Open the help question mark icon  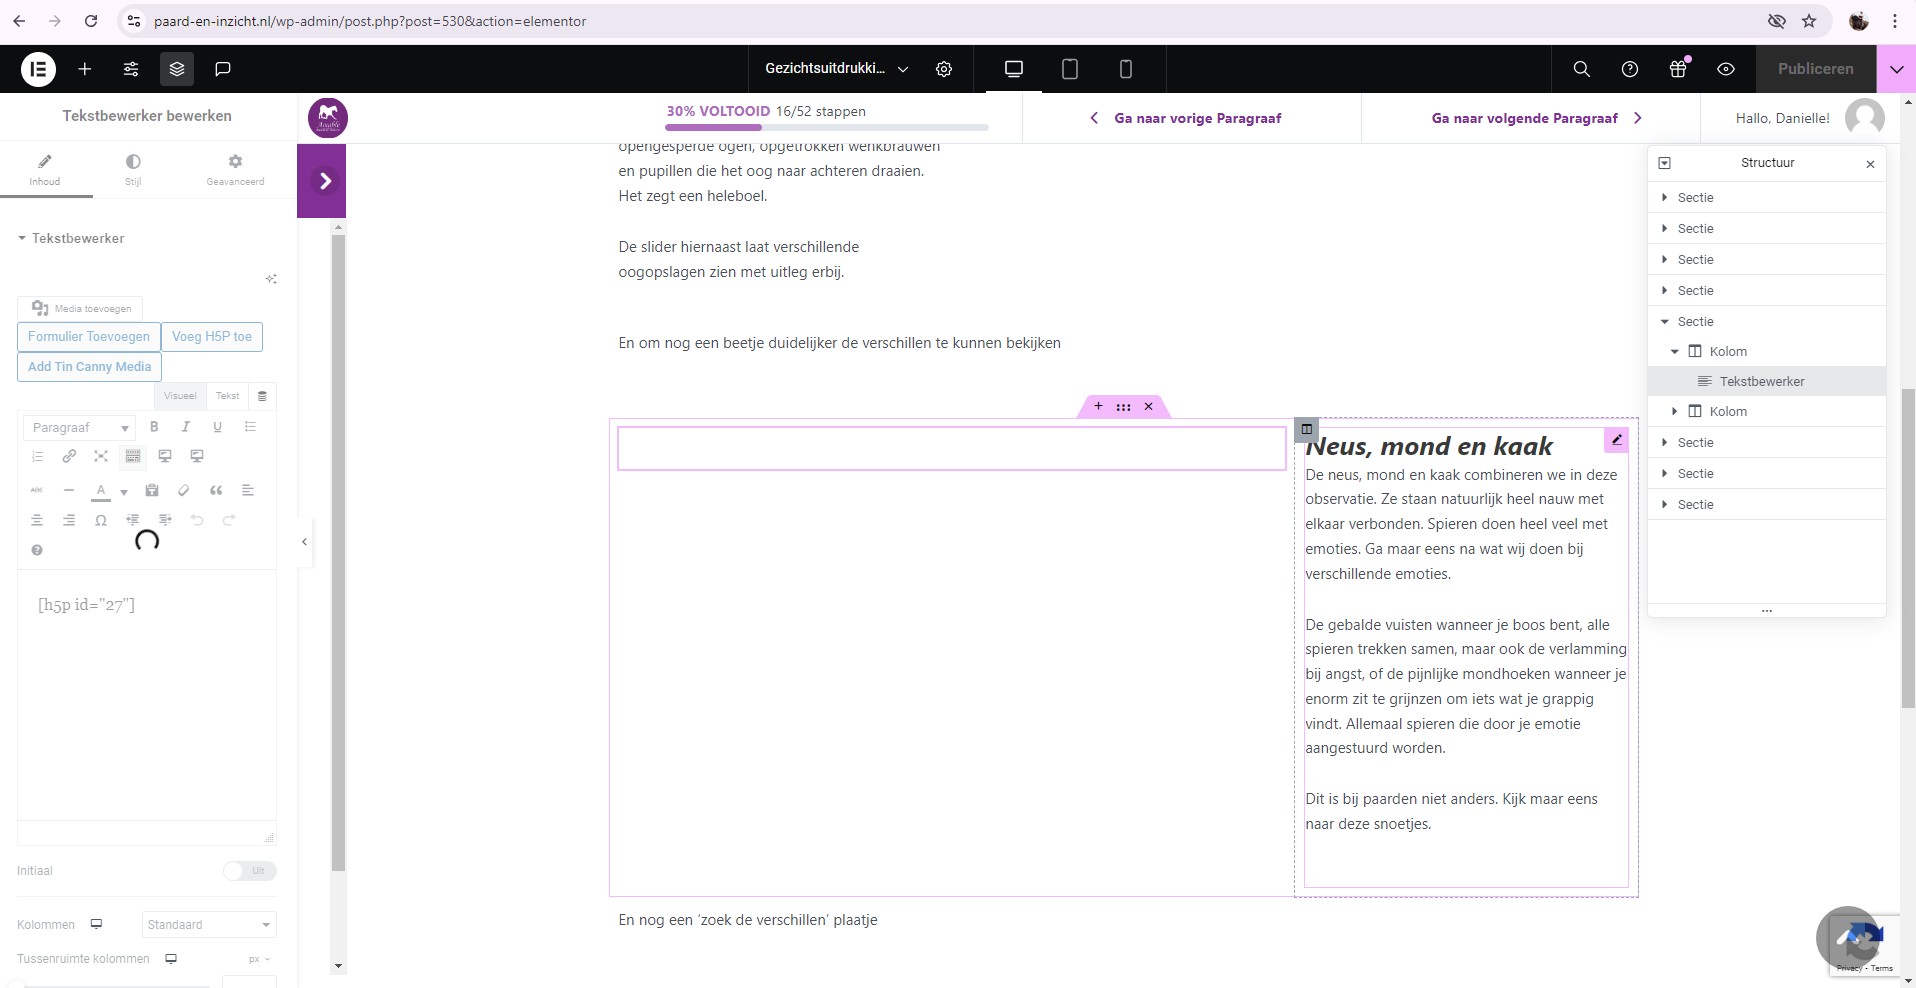(x=1630, y=69)
